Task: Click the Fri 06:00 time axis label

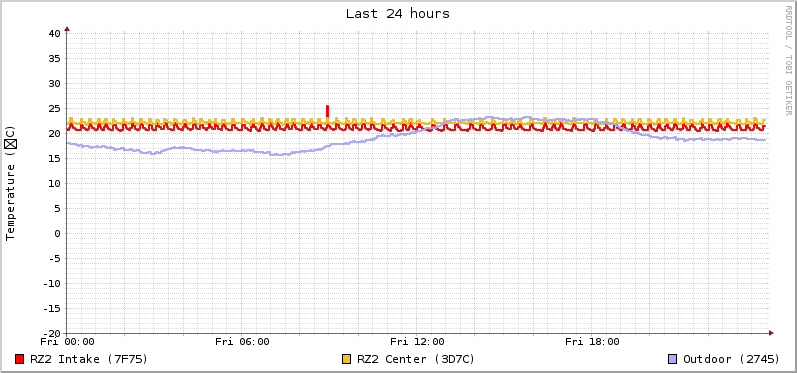Action: tap(242, 341)
